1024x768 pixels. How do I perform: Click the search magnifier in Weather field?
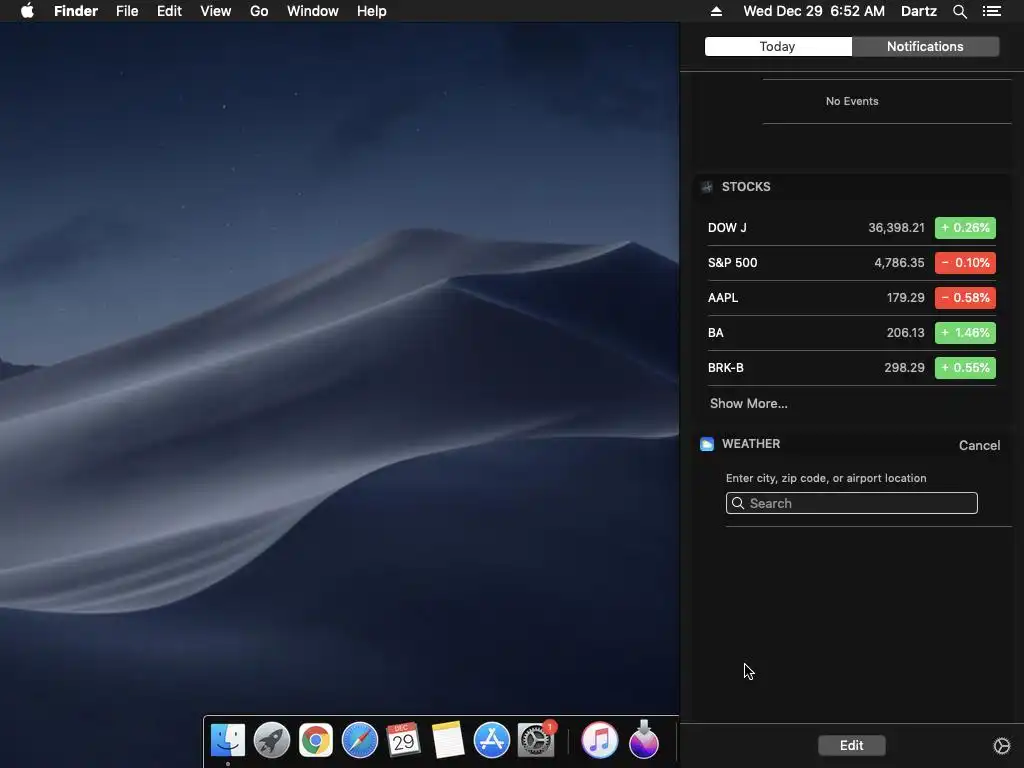[x=738, y=503]
